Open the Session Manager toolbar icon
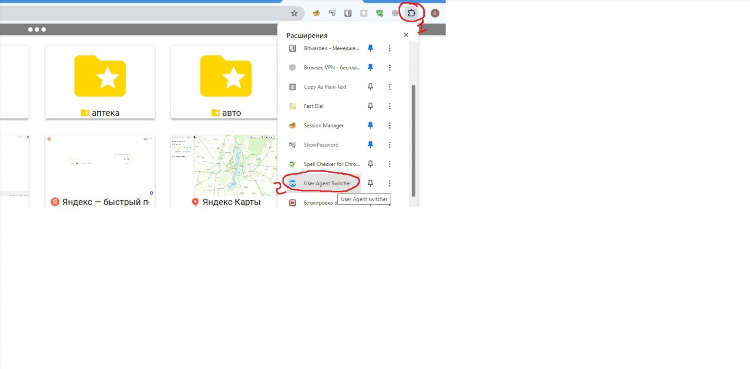 [316, 13]
